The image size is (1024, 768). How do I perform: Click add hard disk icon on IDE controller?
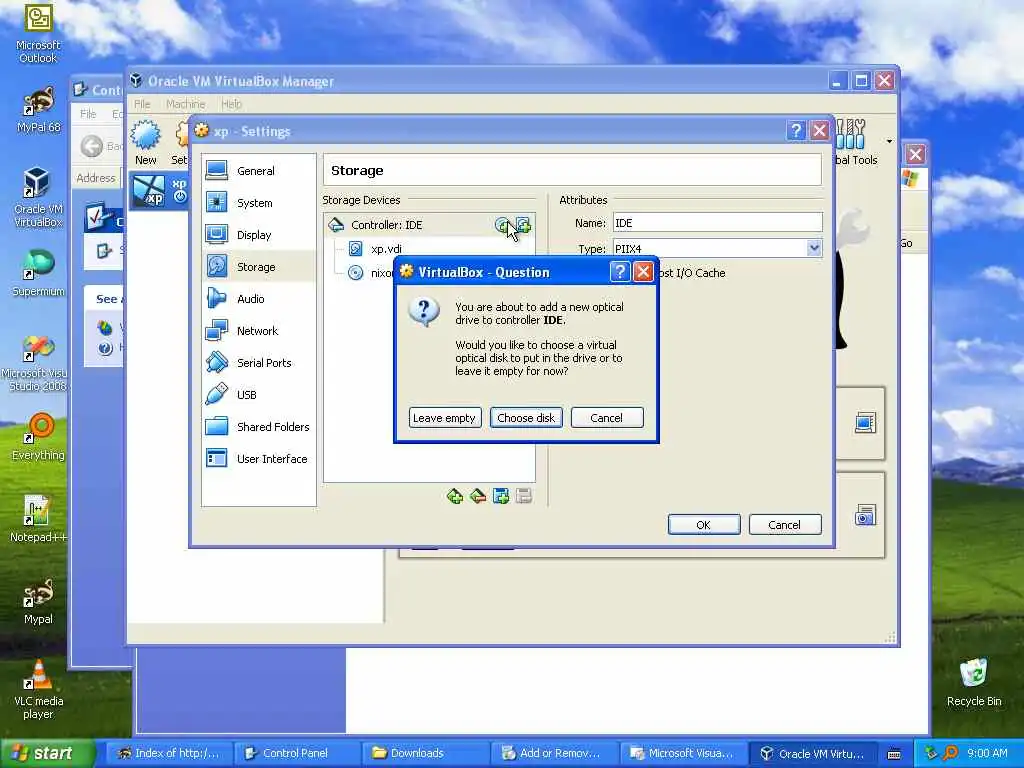[523, 225]
